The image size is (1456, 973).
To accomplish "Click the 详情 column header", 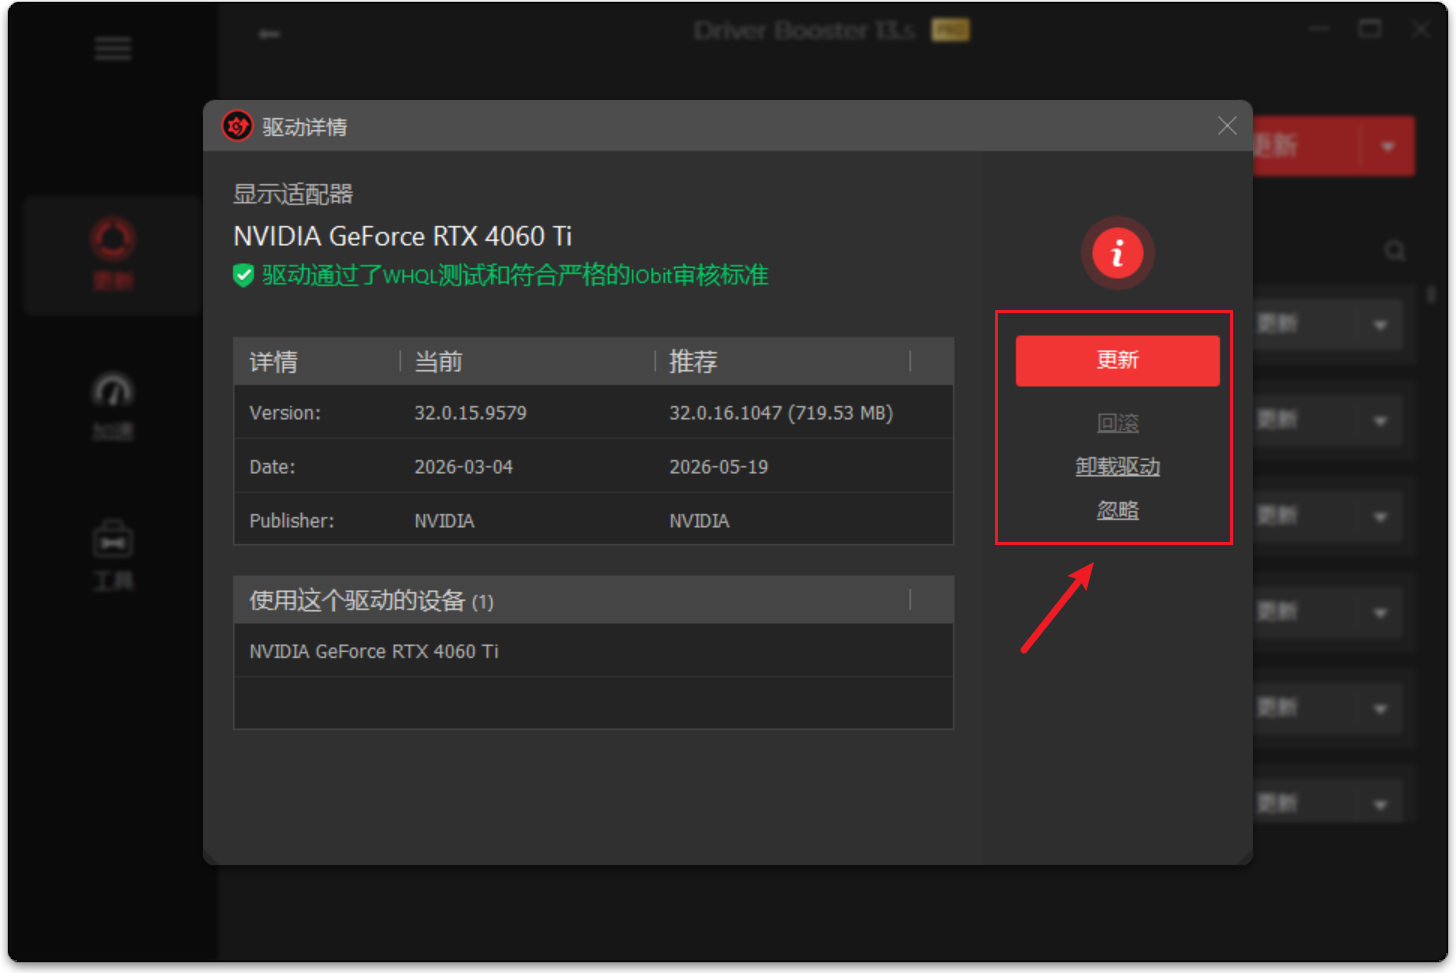I will click(x=273, y=362).
